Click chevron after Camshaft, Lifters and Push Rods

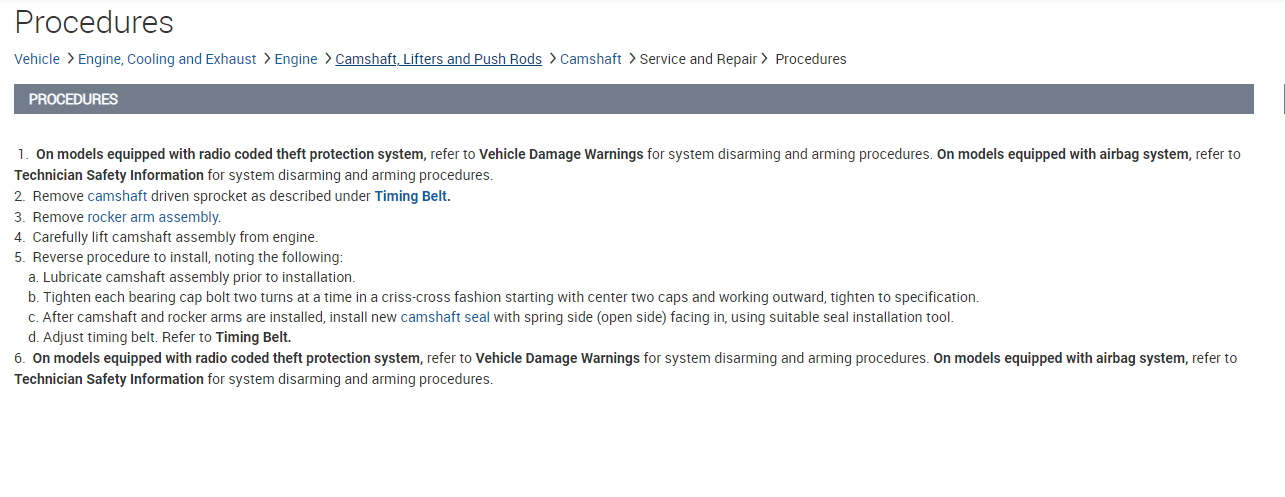pos(551,59)
